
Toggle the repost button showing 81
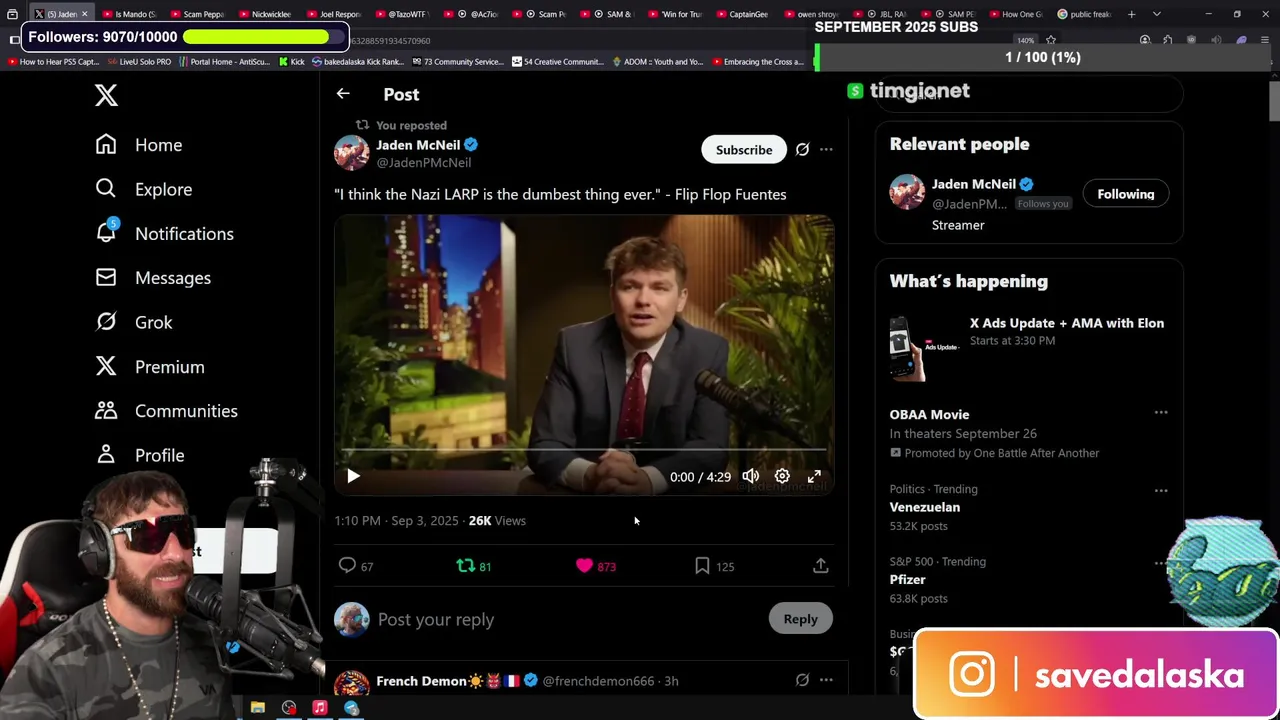click(x=474, y=566)
